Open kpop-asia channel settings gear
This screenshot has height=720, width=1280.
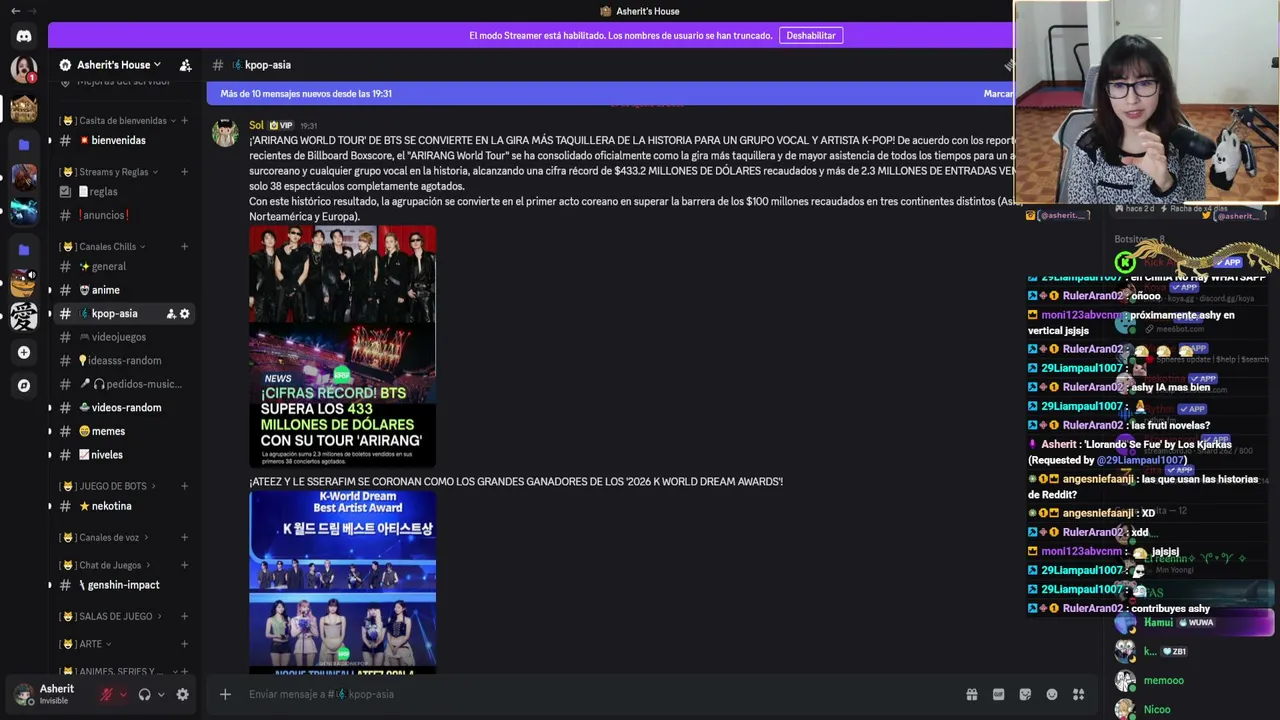click(x=184, y=314)
